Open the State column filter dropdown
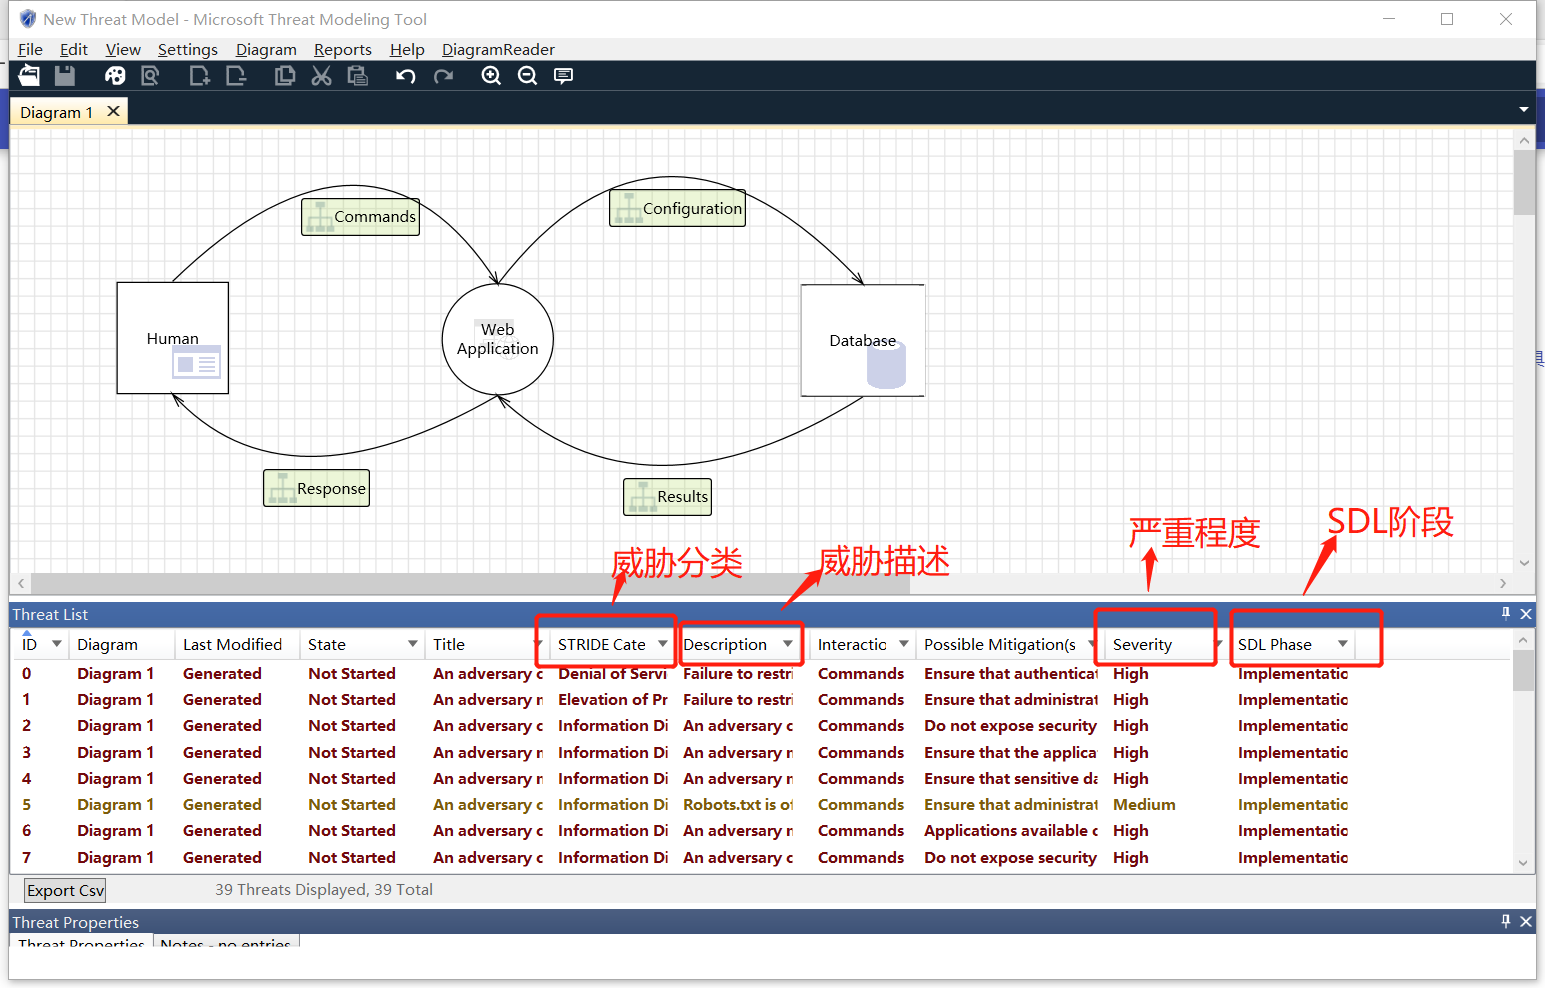This screenshot has width=1545, height=988. point(412,644)
